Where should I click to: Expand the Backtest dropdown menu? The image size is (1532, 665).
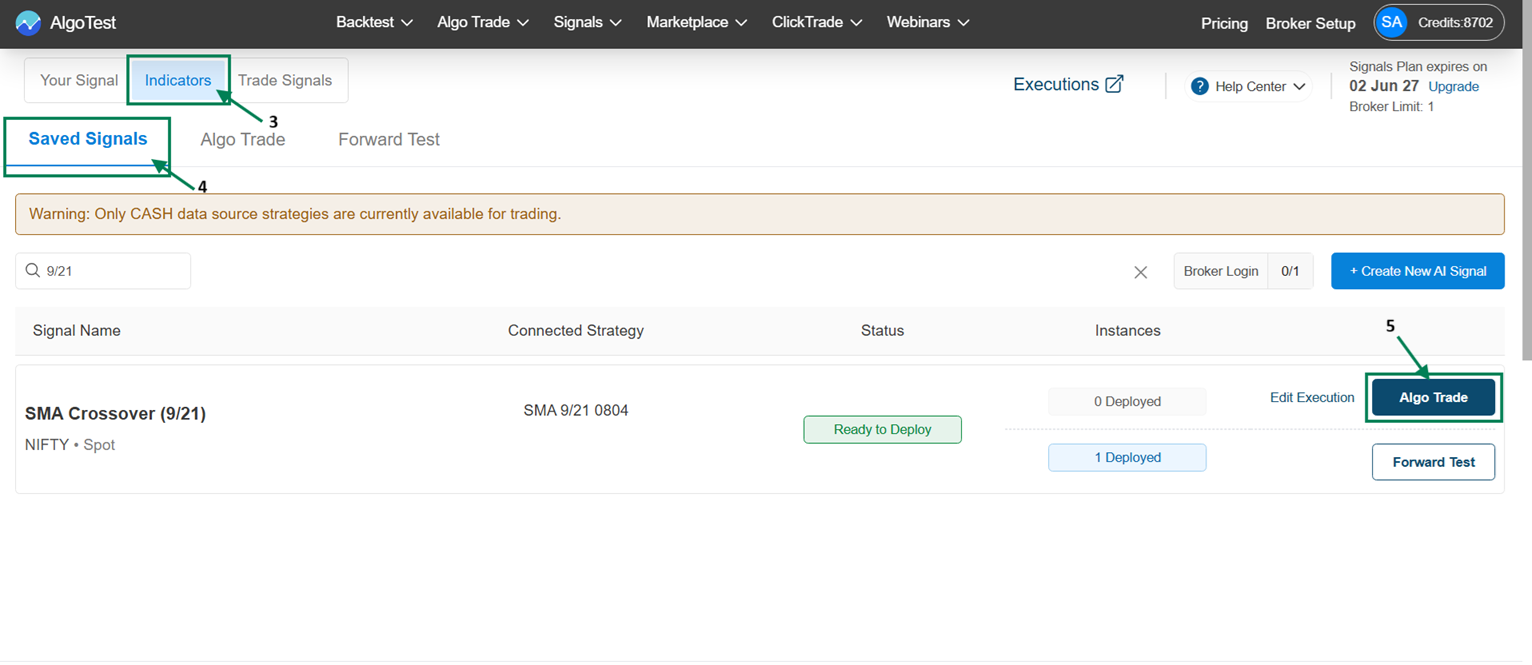coord(375,22)
